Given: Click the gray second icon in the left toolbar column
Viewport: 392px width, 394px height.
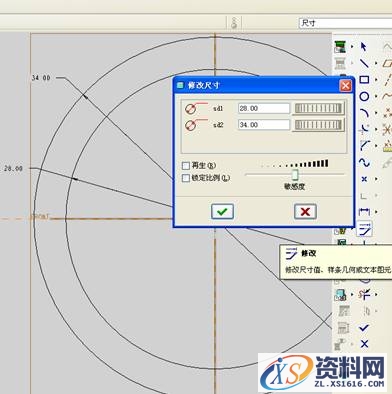Looking at the screenshot, I should [x=340, y=63].
